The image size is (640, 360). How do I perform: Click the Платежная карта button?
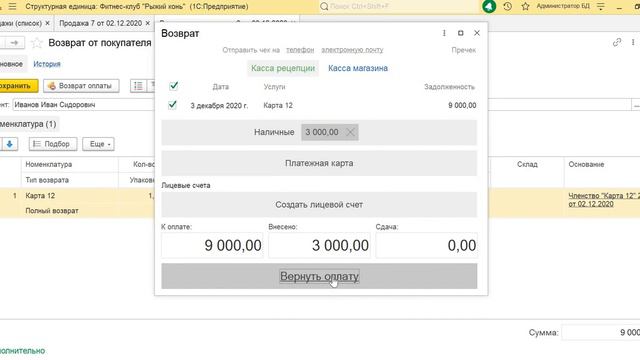pyautogui.click(x=319, y=163)
